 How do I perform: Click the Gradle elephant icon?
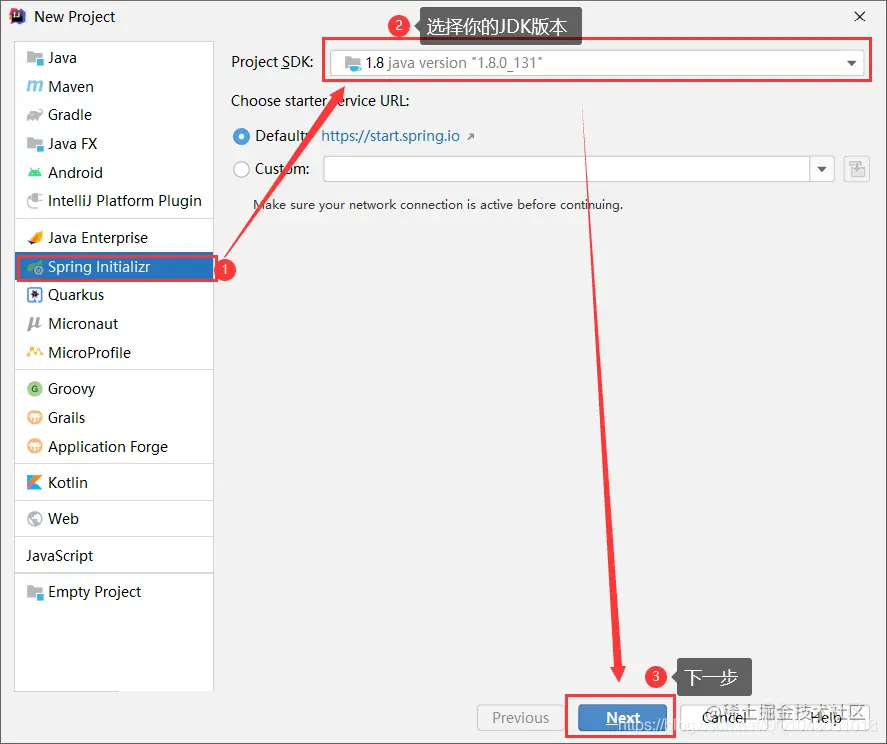coord(35,115)
